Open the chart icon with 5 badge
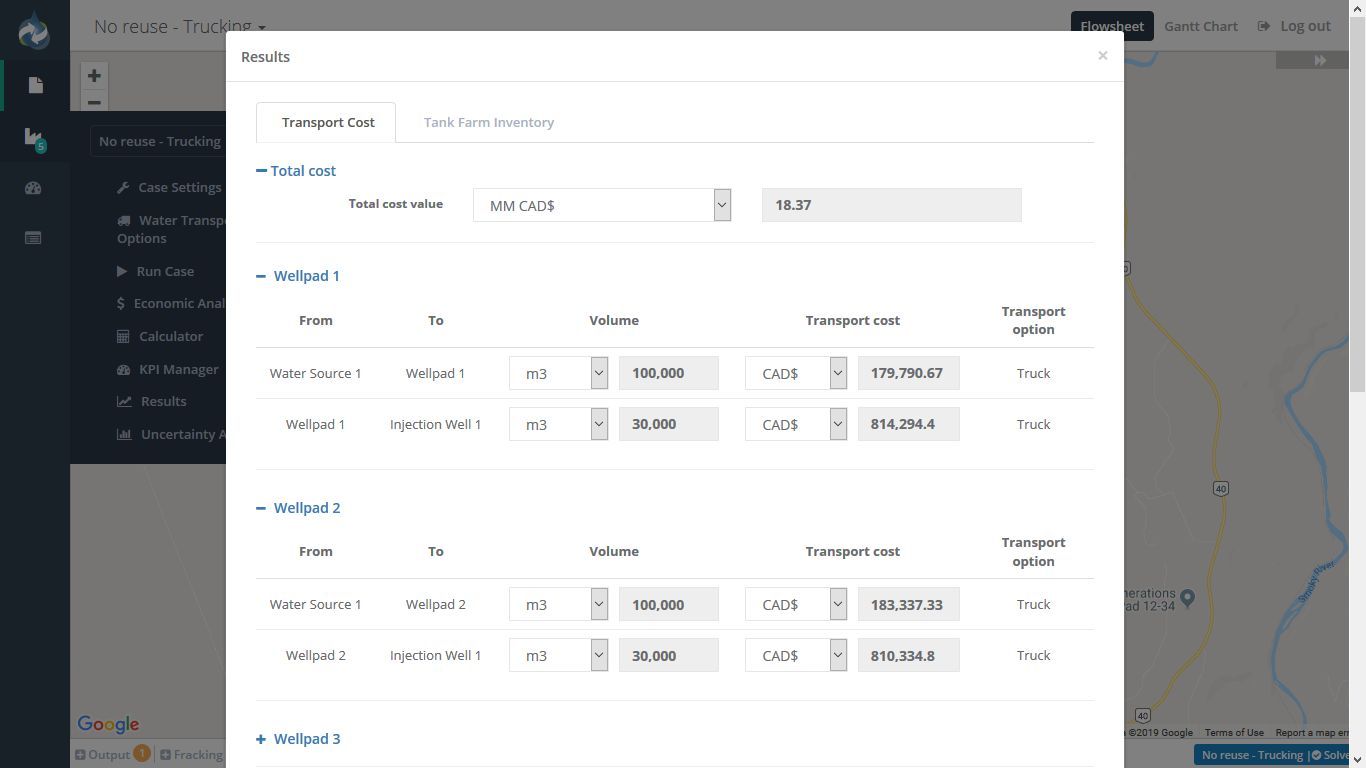 pos(34,138)
